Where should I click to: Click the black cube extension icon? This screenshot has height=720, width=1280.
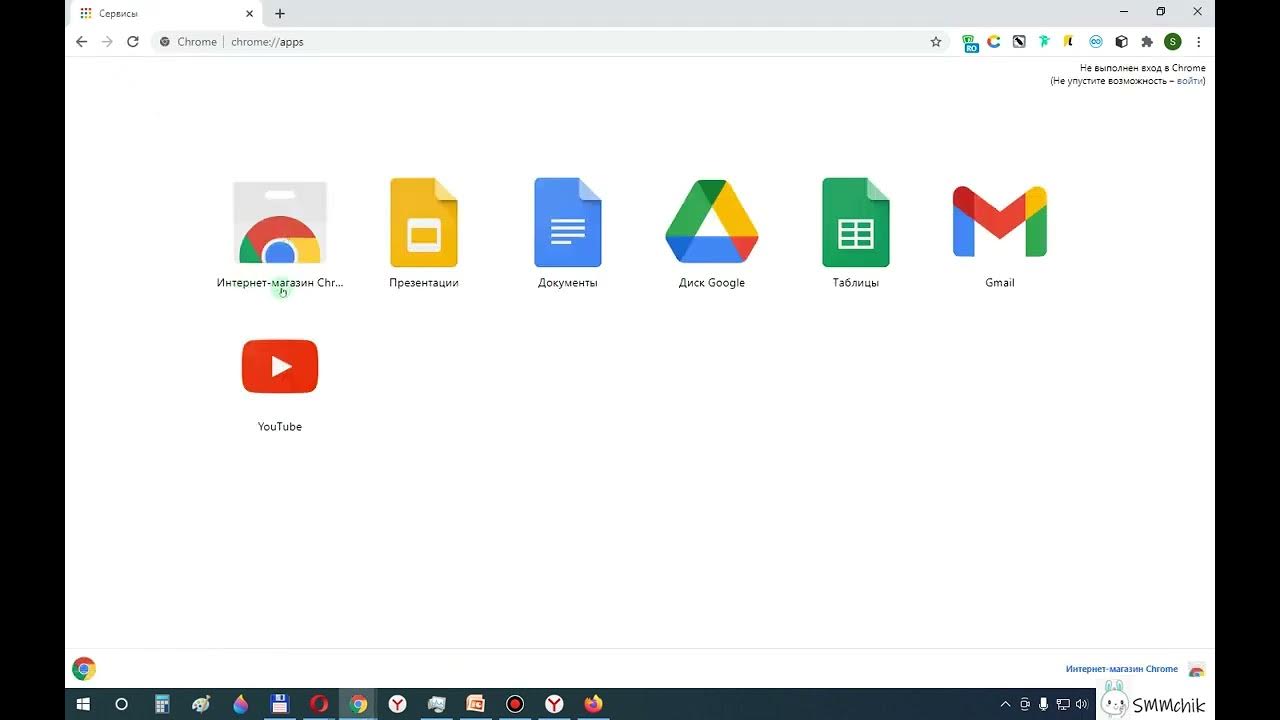coord(1121,42)
